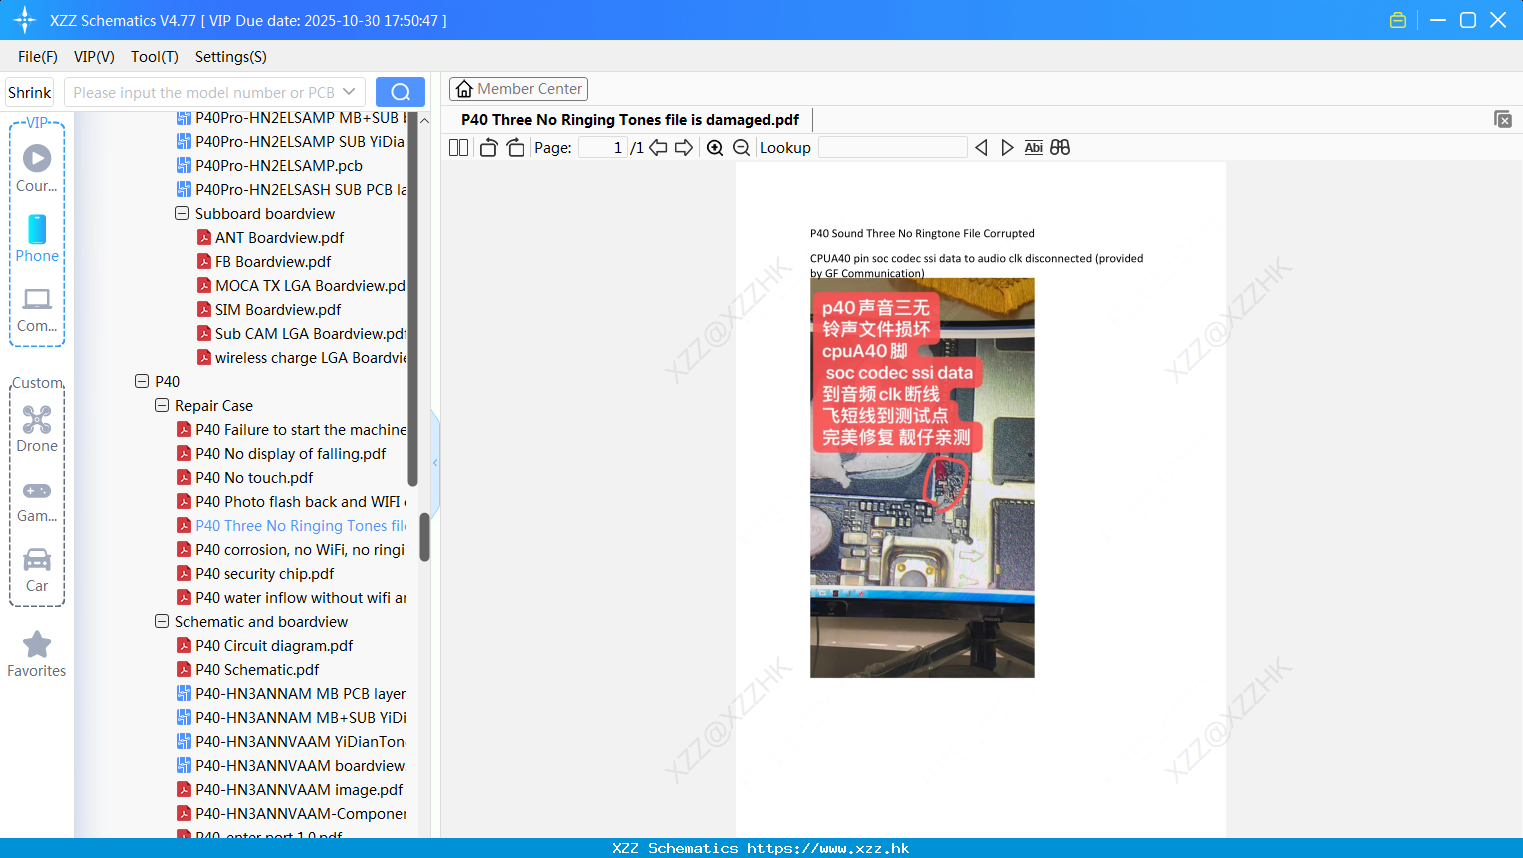
Task: Collapse the Subboard boardview folder
Action: click(182, 213)
